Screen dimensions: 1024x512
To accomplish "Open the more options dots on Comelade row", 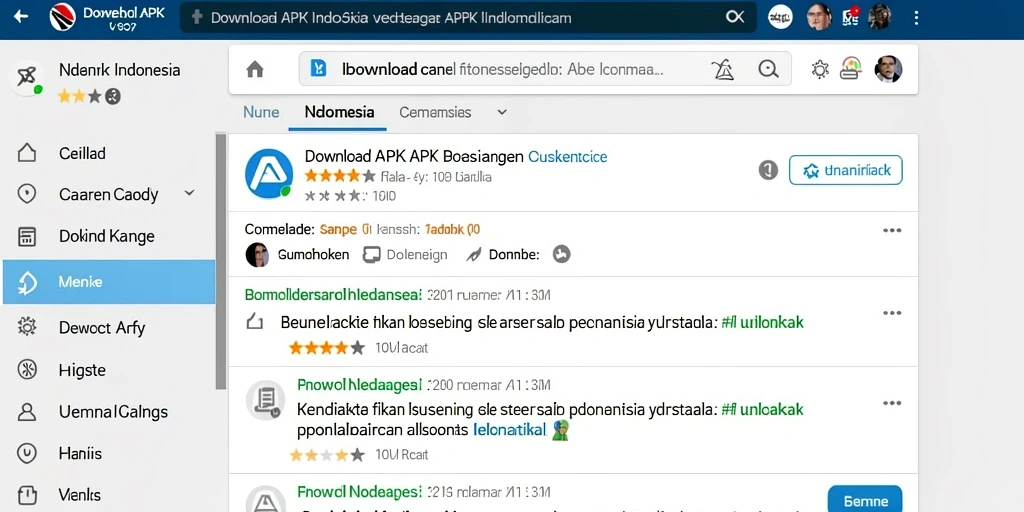I will pos(891,231).
